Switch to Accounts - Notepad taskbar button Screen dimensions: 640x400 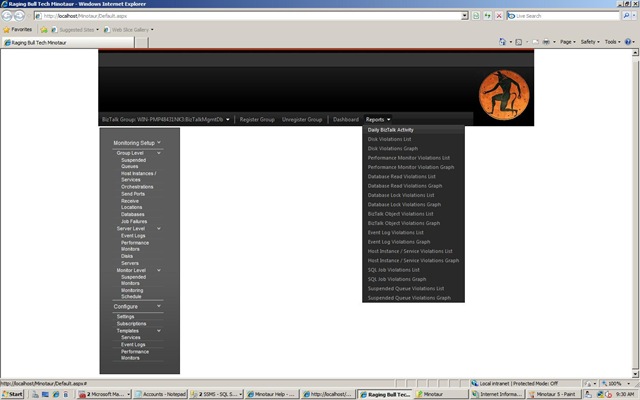pyautogui.click(x=160, y=394)
